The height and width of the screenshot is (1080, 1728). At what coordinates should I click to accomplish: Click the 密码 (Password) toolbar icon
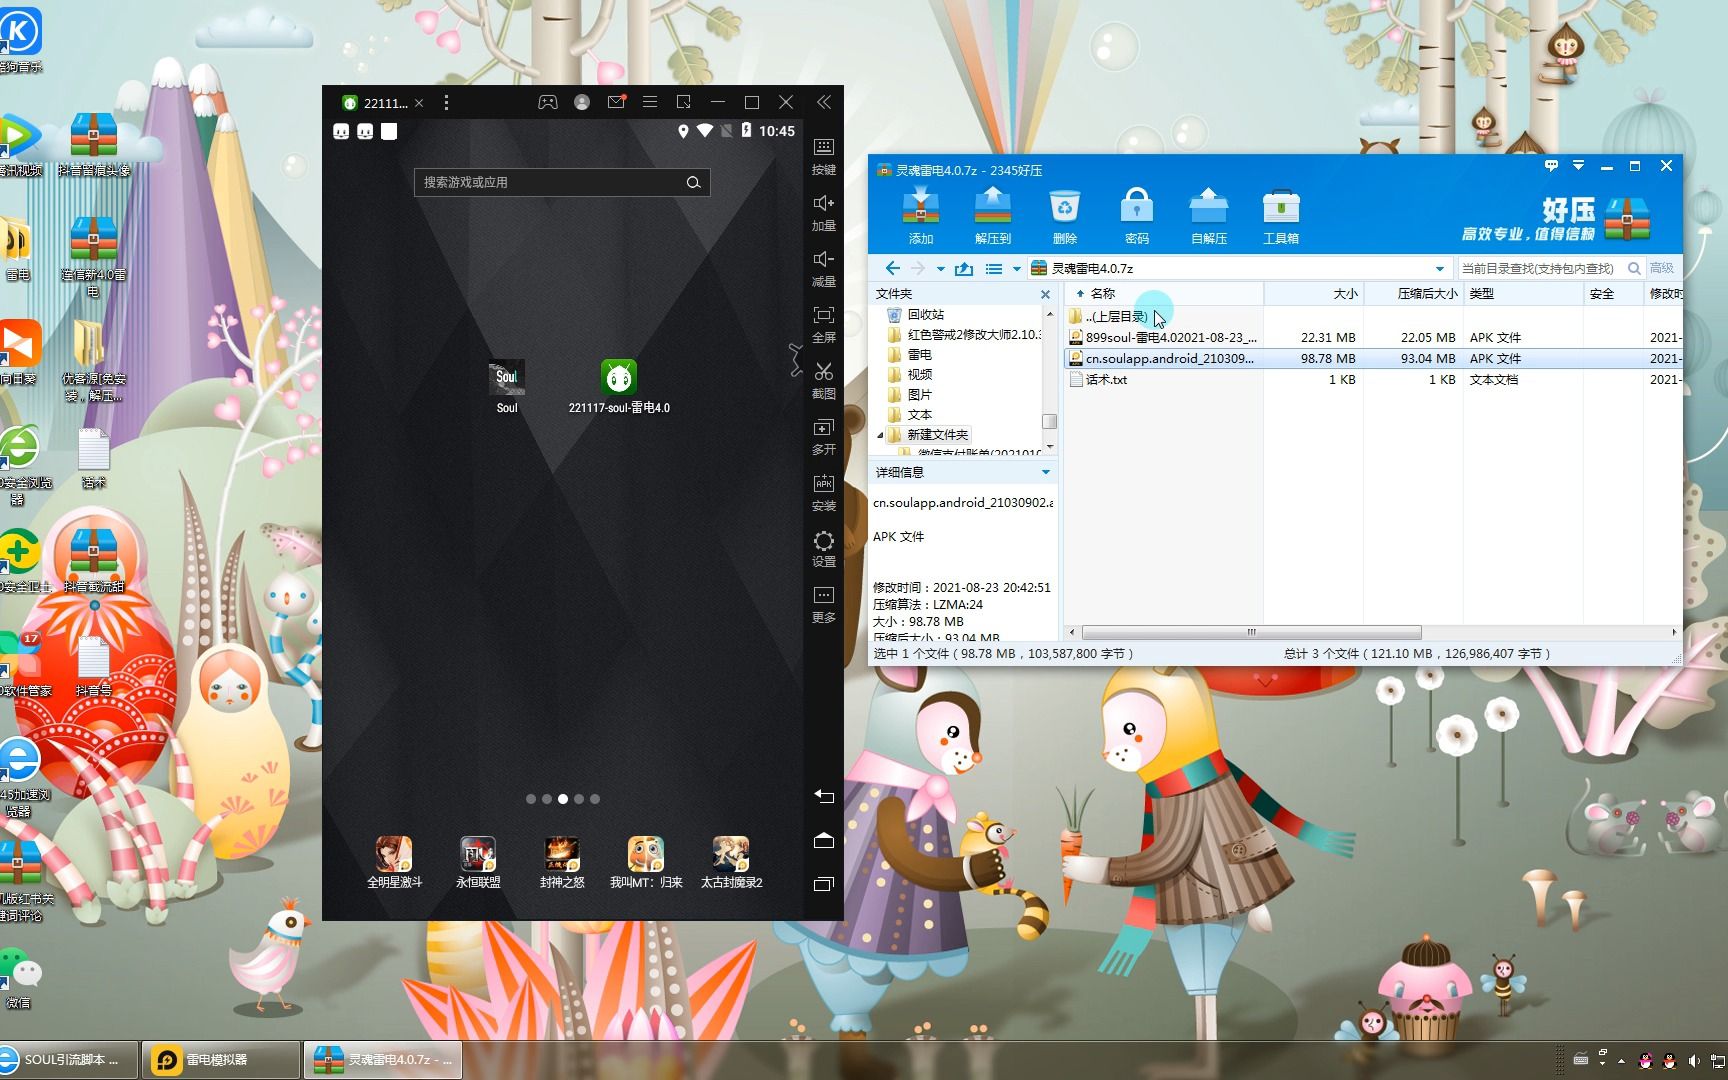tap(1136, 216)
